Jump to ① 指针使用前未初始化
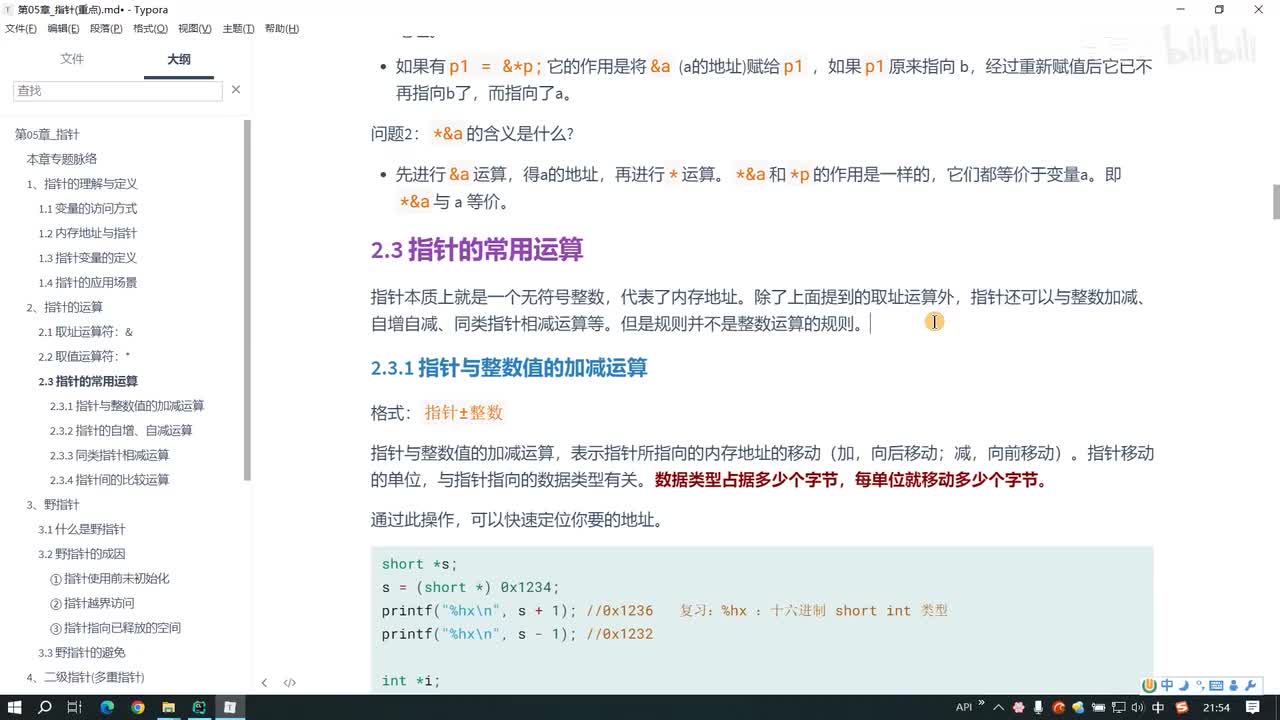The width and height of the screenshot is (1280, 720). 110,578
